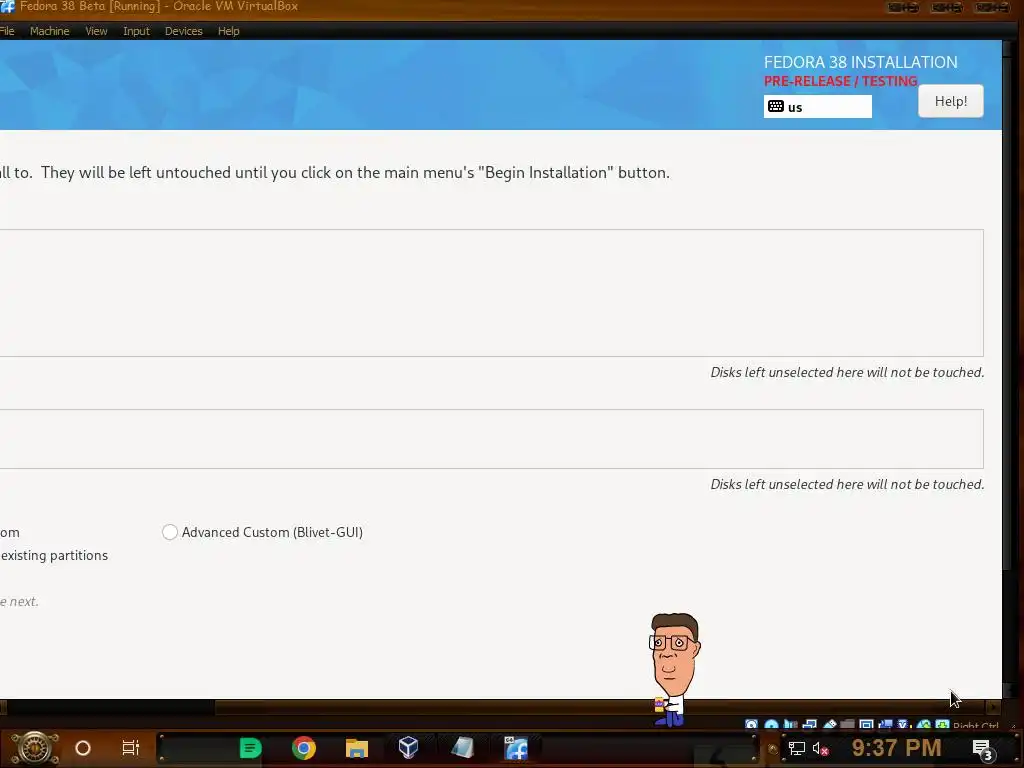This screenshot has width=1024, height=768.
Task: Click the keyboard icon beside us layout
Action: click(x=776, y=106)
